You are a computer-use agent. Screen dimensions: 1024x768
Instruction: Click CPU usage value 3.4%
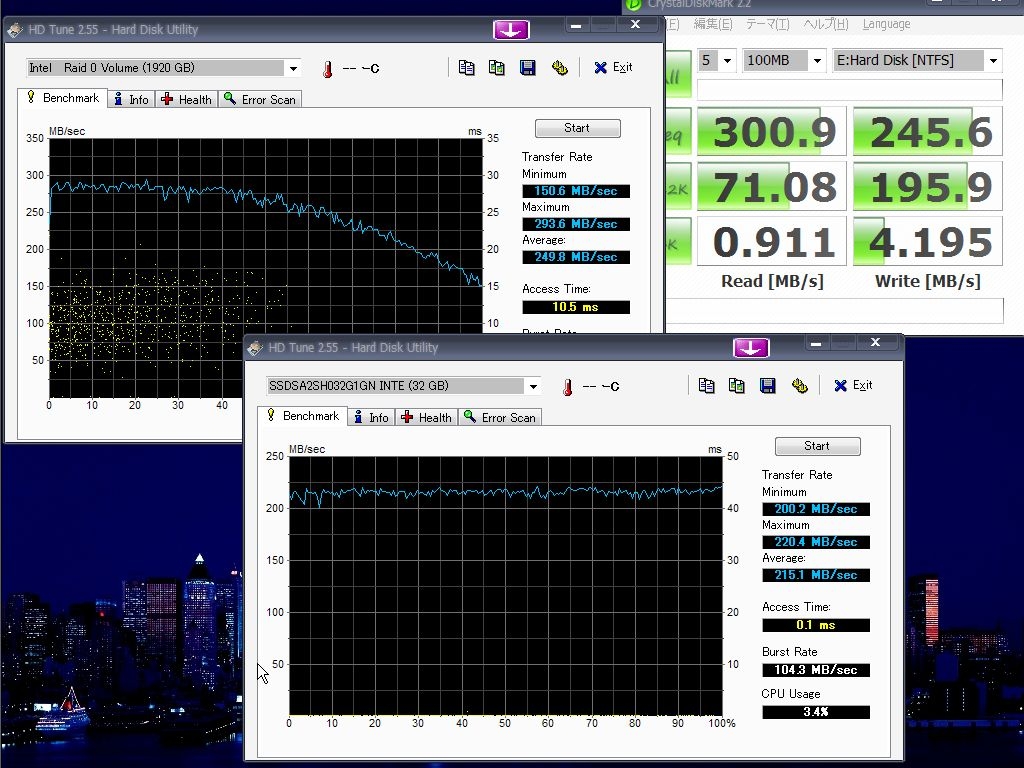tap(816, 712)
